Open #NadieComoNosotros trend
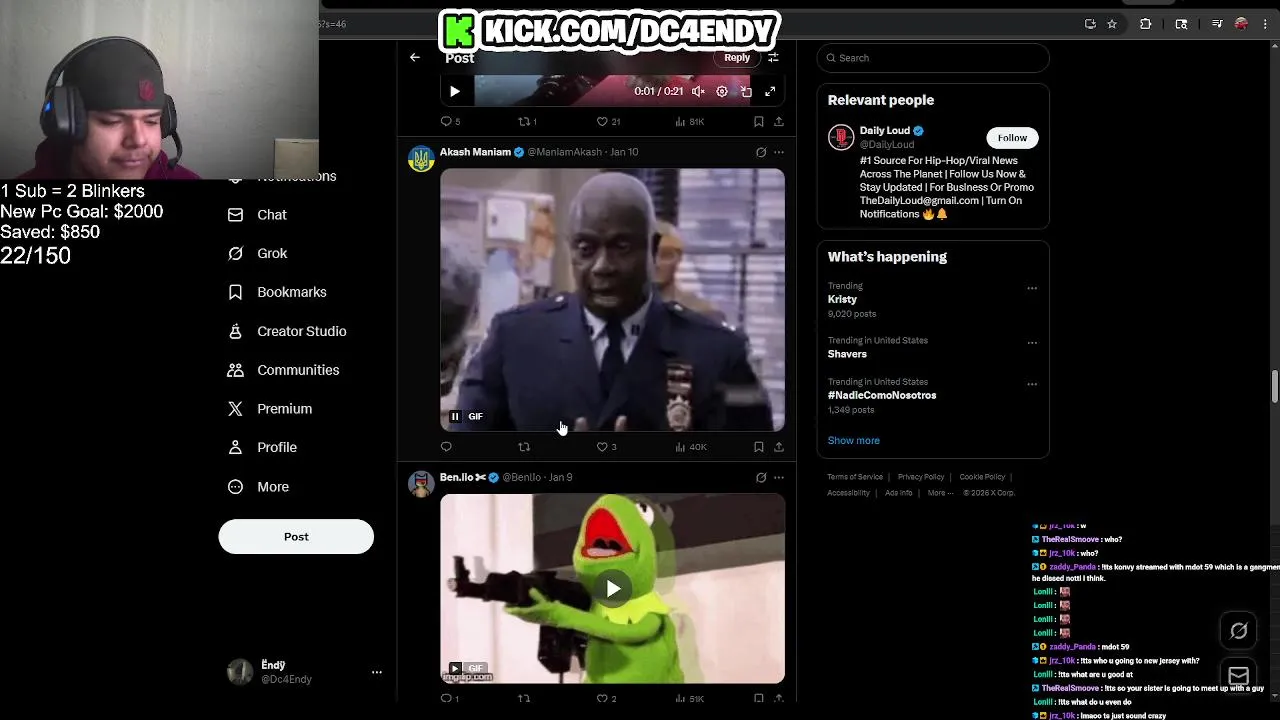1280x720 pixels. click(882, 395)
